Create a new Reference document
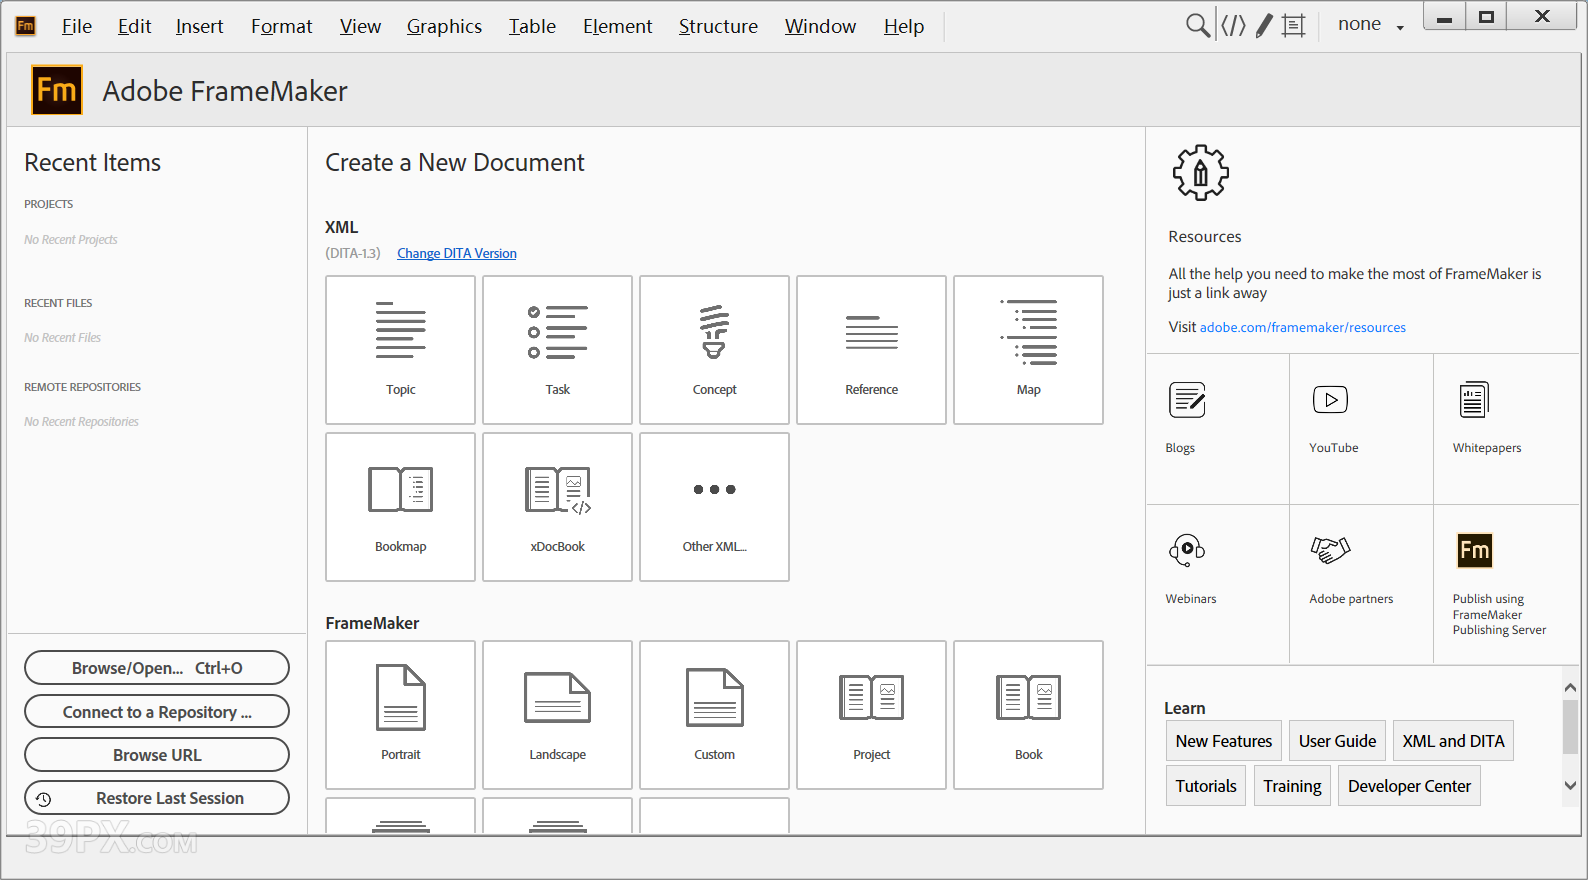 (x=871, y=350)
